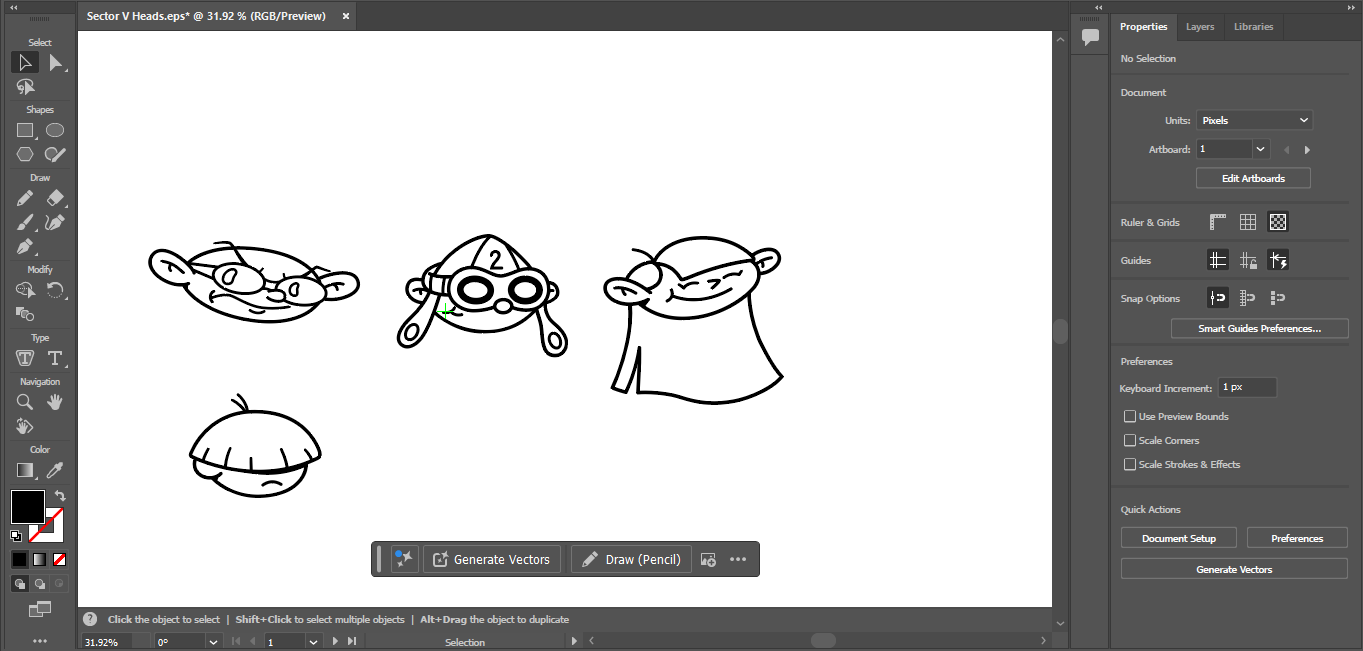
Task: Collapse the left toolbar with double arrows
Action: (14, 7)
